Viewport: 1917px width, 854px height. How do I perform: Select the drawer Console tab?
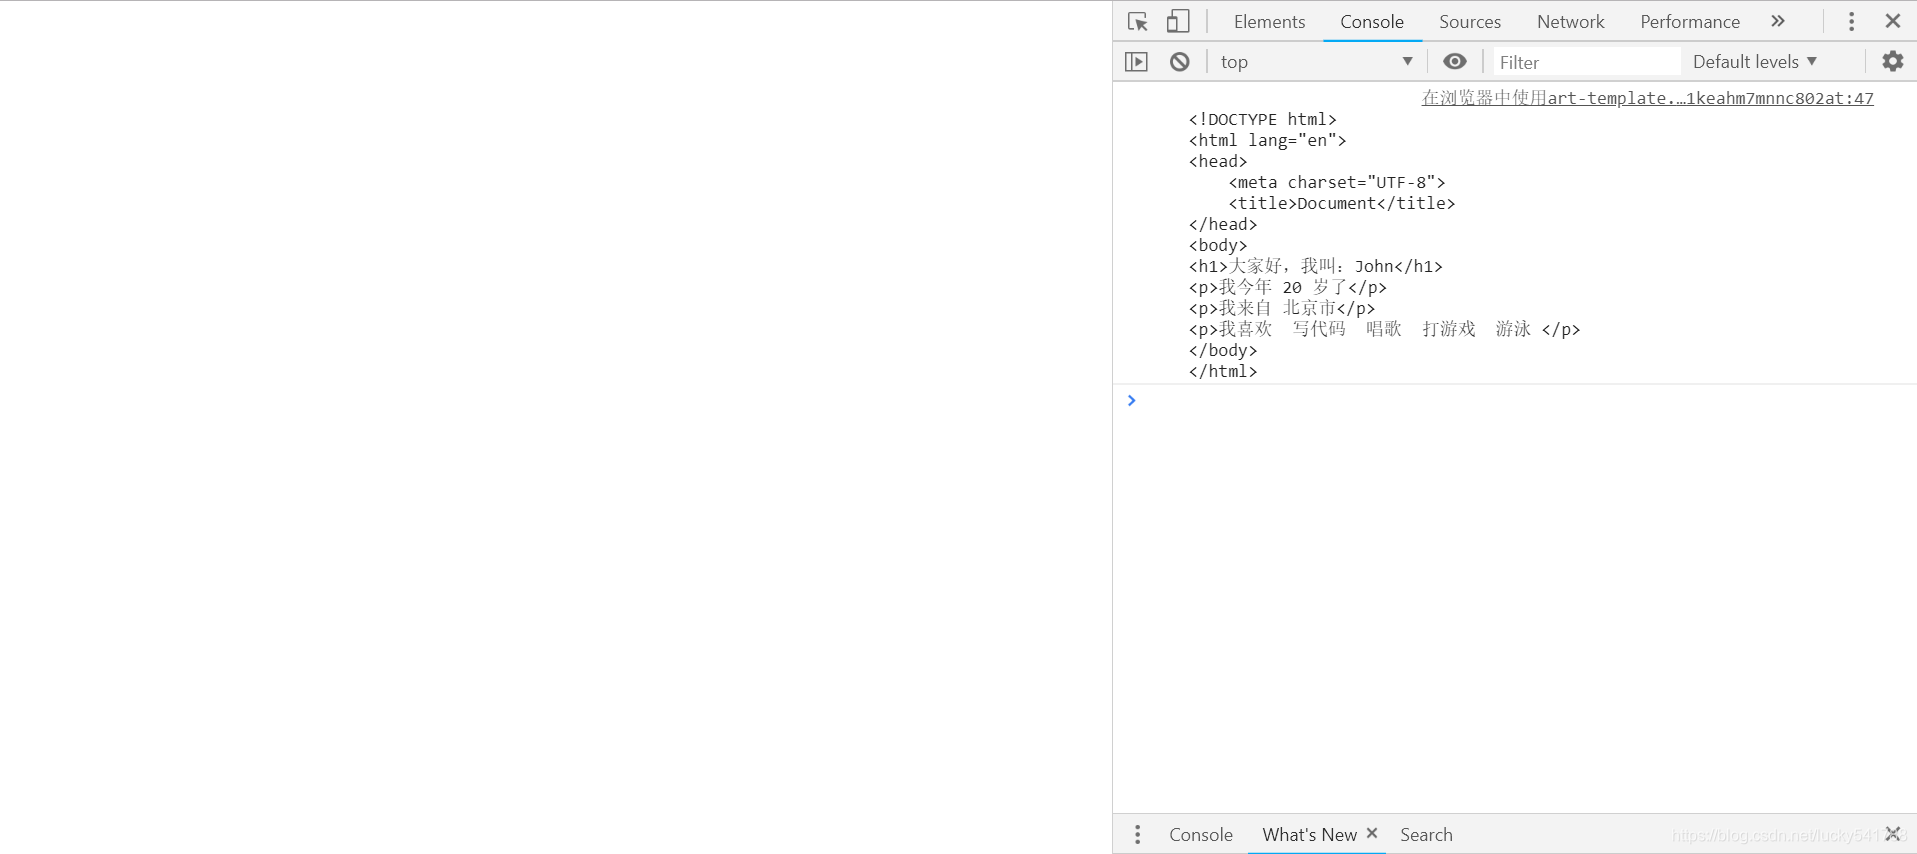[x=1200, y=835]
